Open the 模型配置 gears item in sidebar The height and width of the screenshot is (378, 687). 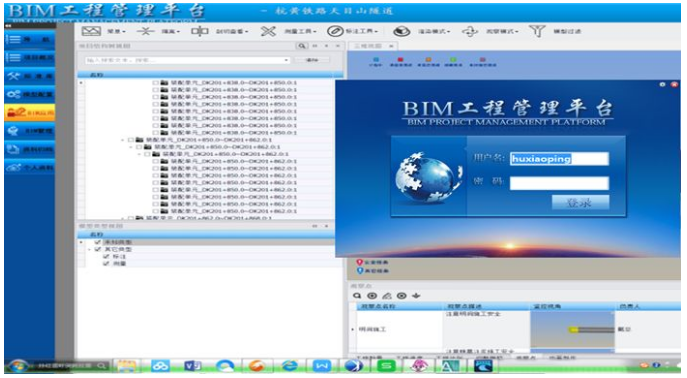(x=30, y=95)
